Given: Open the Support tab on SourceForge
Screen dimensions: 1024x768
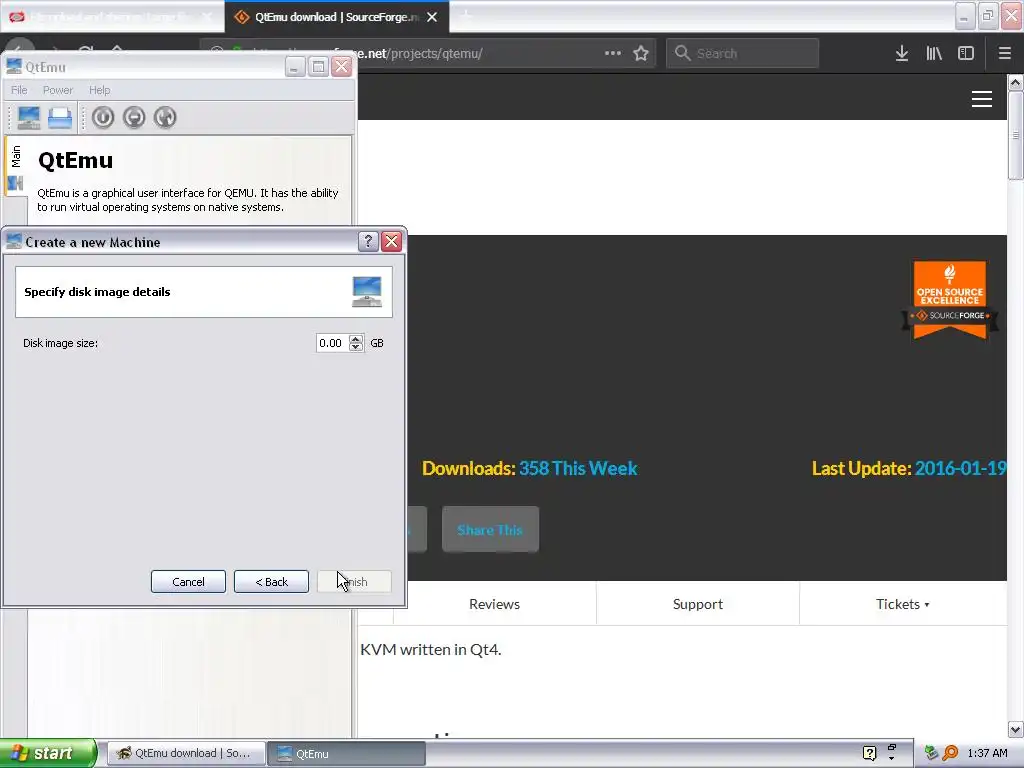Looking at the screenshot, I should pos(697,604).
